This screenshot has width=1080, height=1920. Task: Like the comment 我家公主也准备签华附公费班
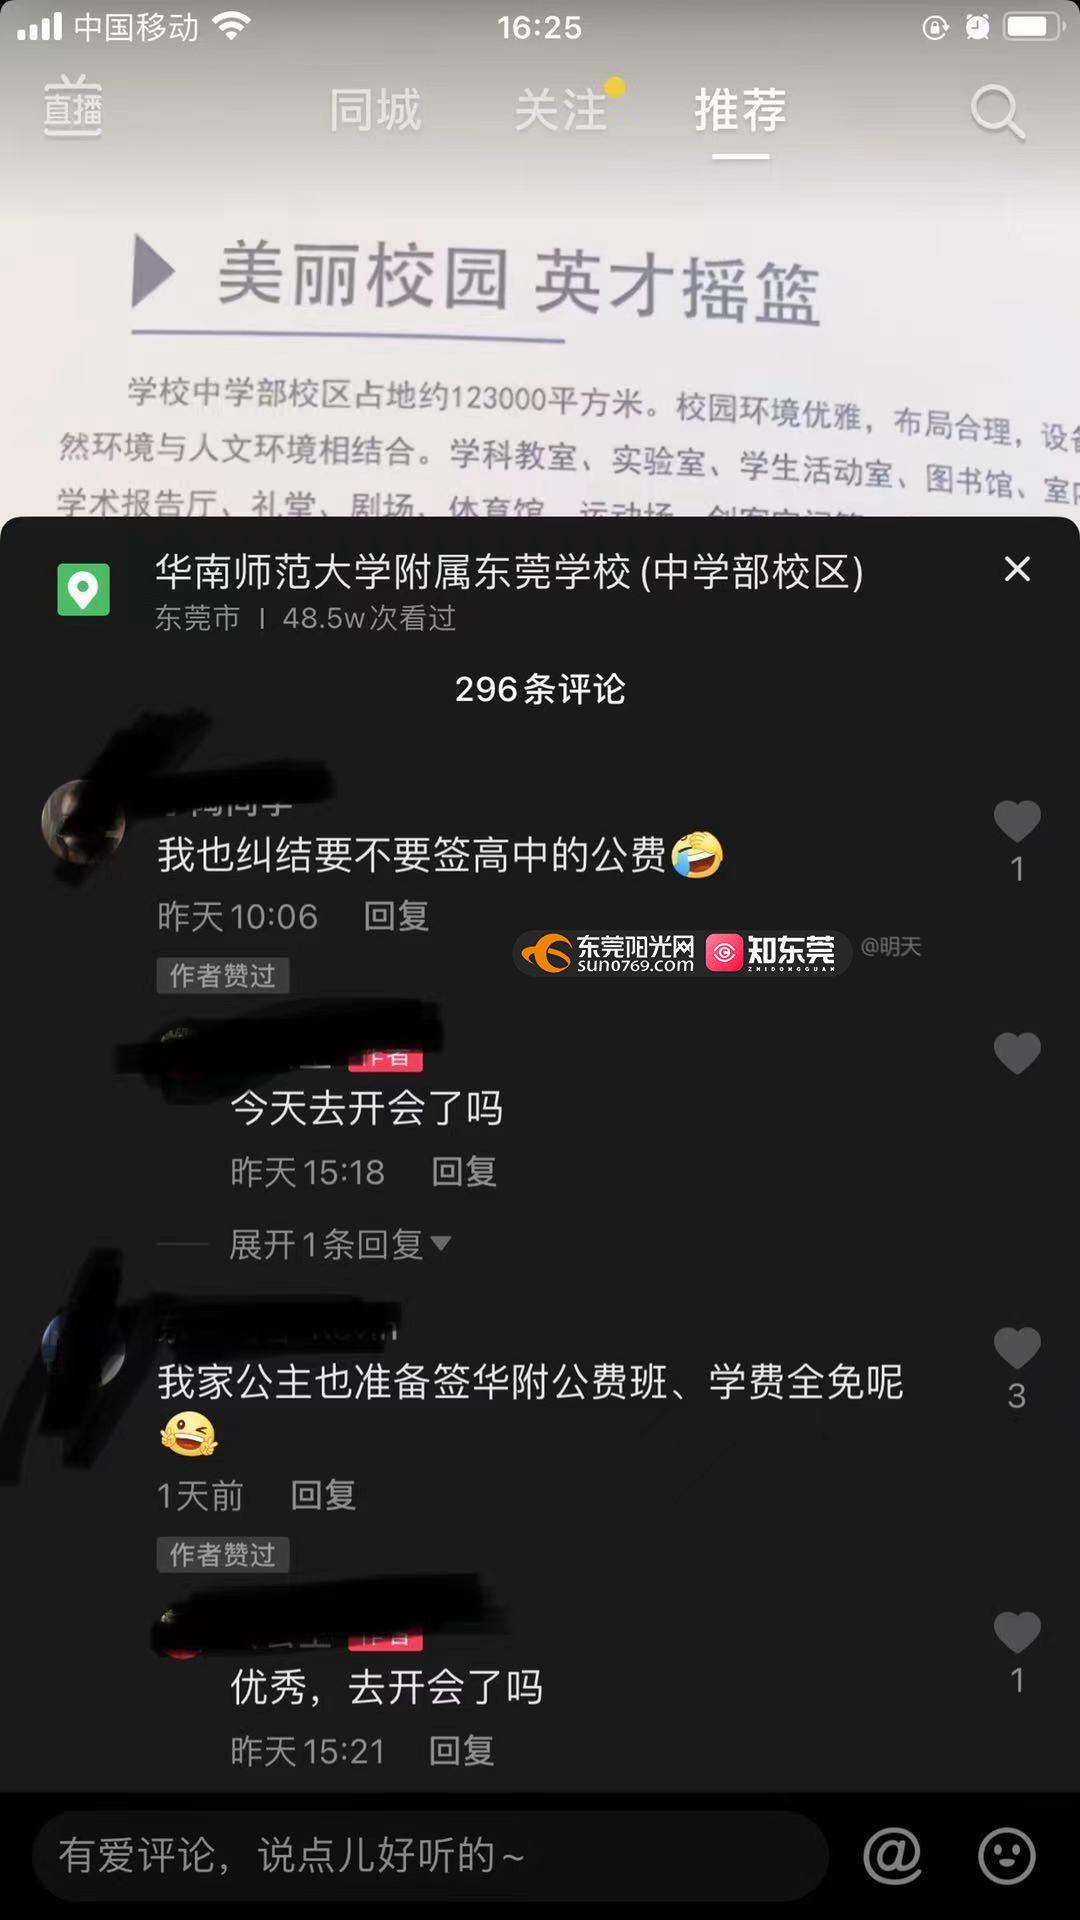coord(1017,1348)
